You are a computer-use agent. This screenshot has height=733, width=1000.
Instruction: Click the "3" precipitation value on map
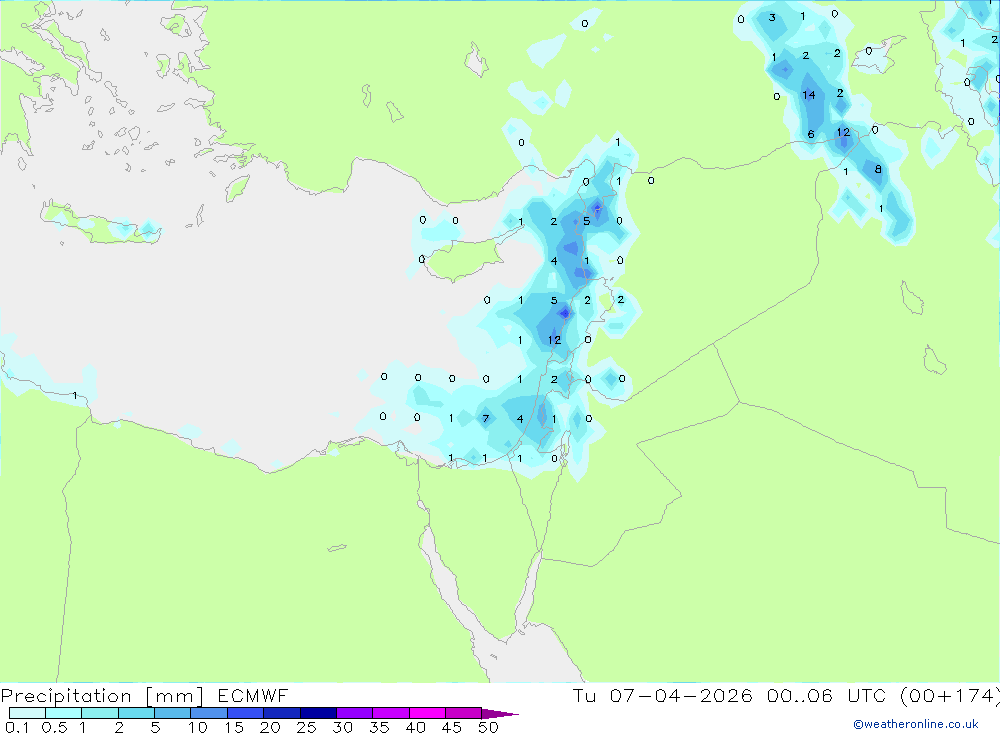(x=772, y=17)
